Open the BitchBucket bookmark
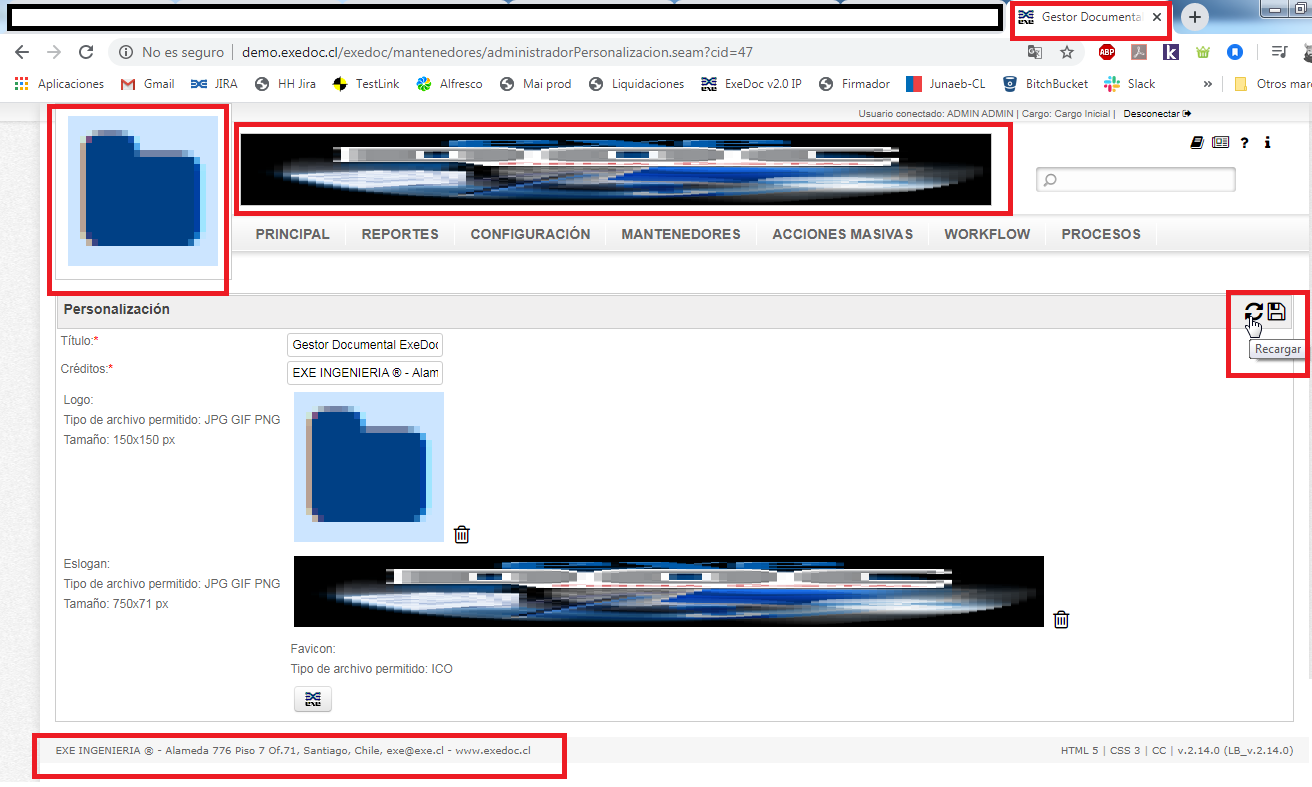The width and height of the screenshot is (1312, 787). (x=1045, y=84)
